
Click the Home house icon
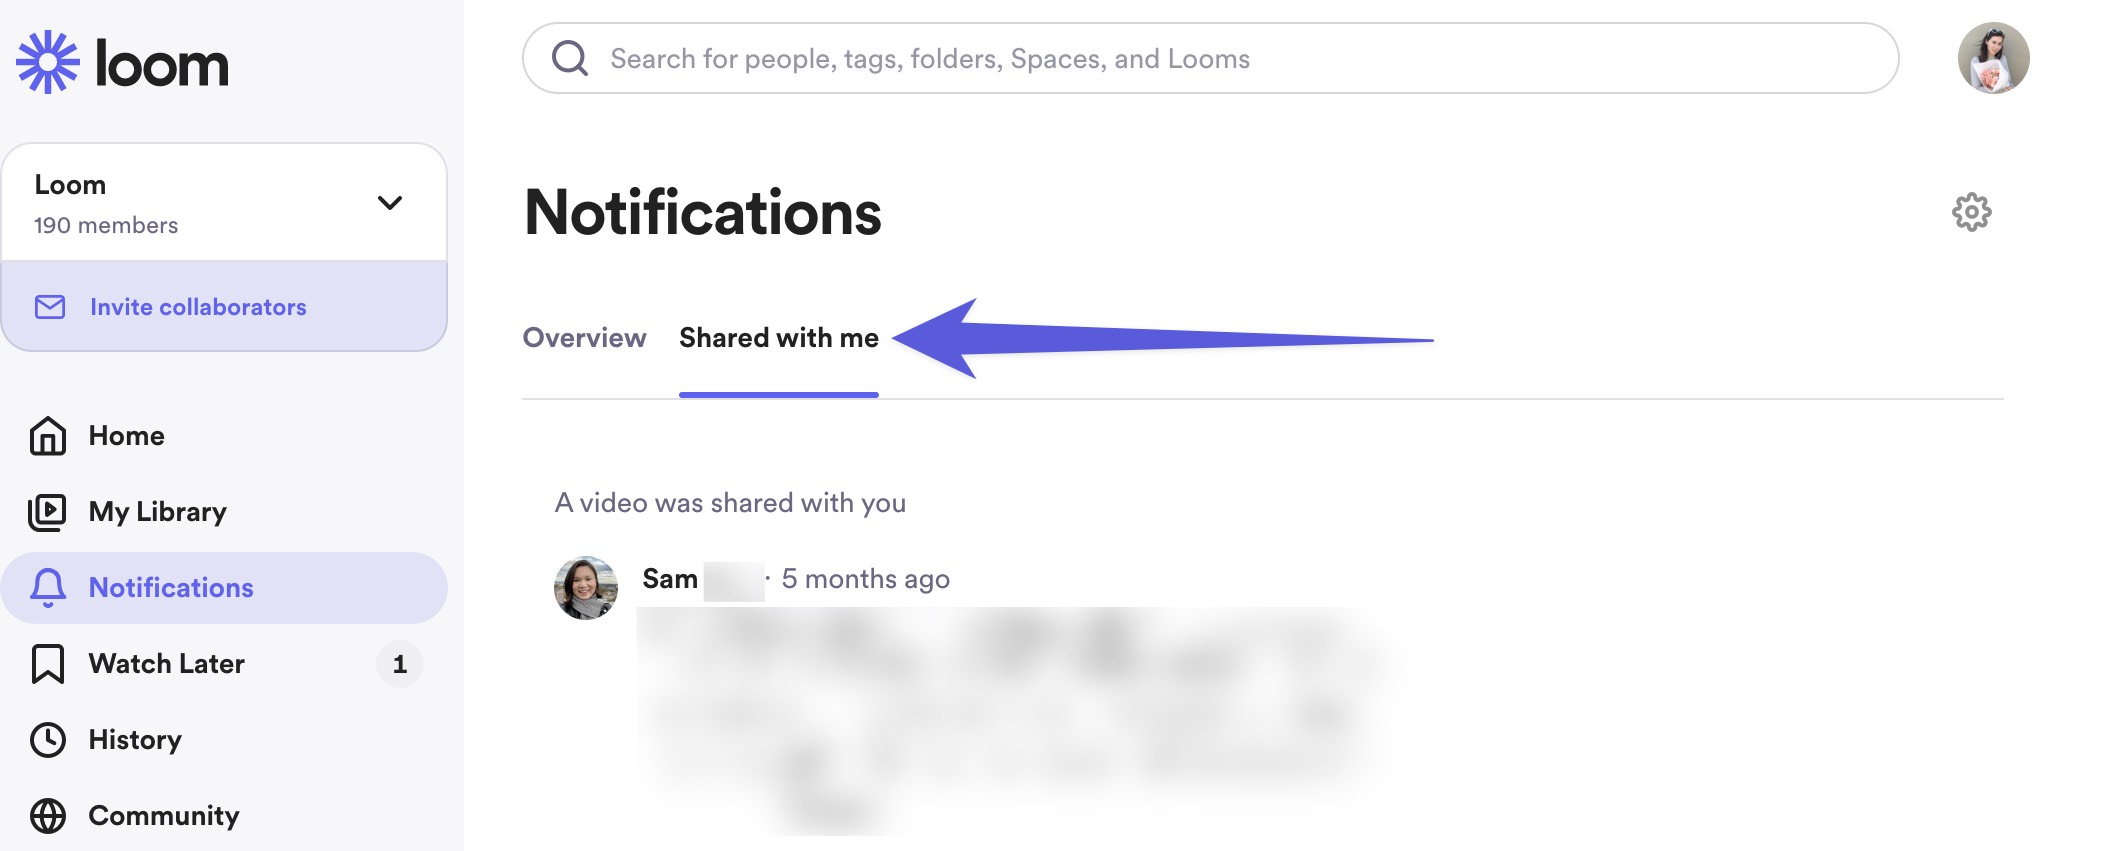tap(48, 436)
